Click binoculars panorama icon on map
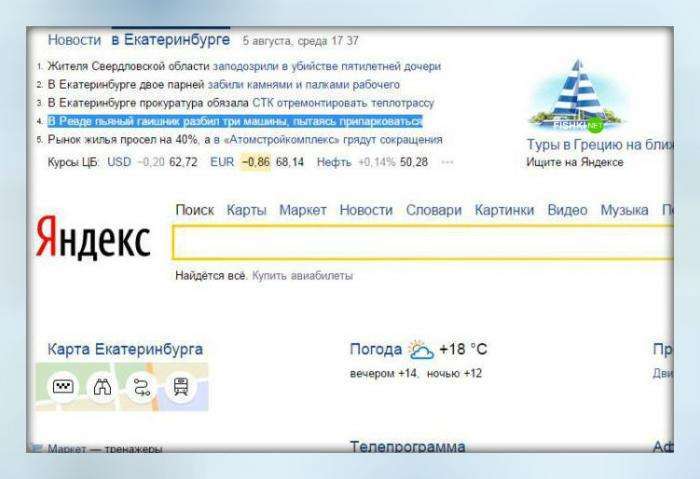 102,387
